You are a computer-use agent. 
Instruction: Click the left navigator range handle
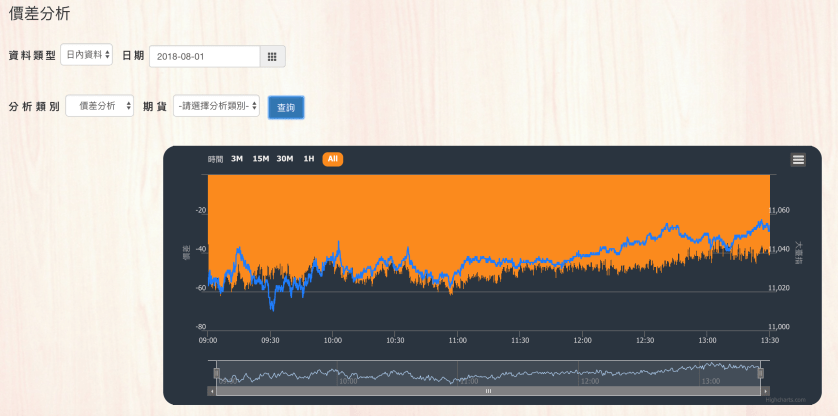click(x=216, y=373)
